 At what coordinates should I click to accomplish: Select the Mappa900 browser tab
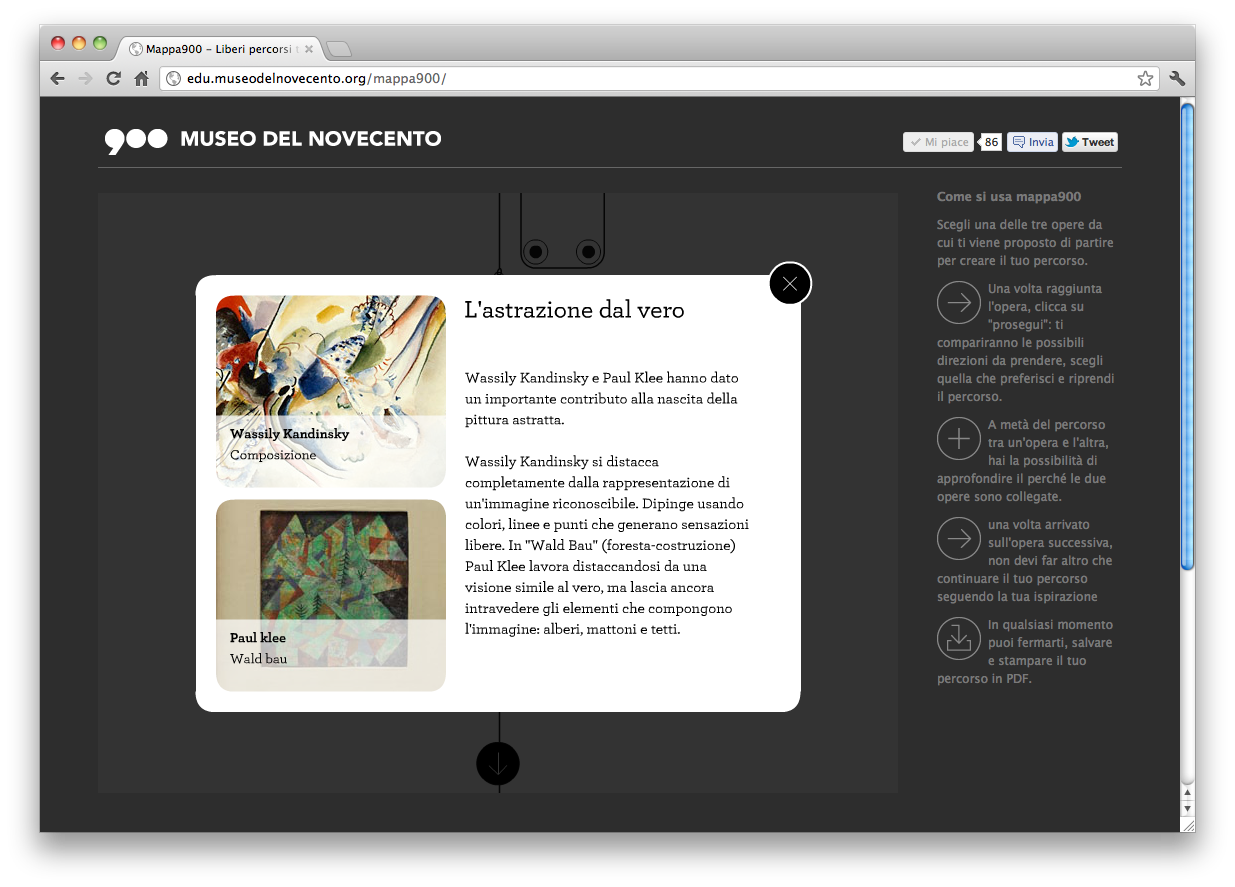point(220,48)
